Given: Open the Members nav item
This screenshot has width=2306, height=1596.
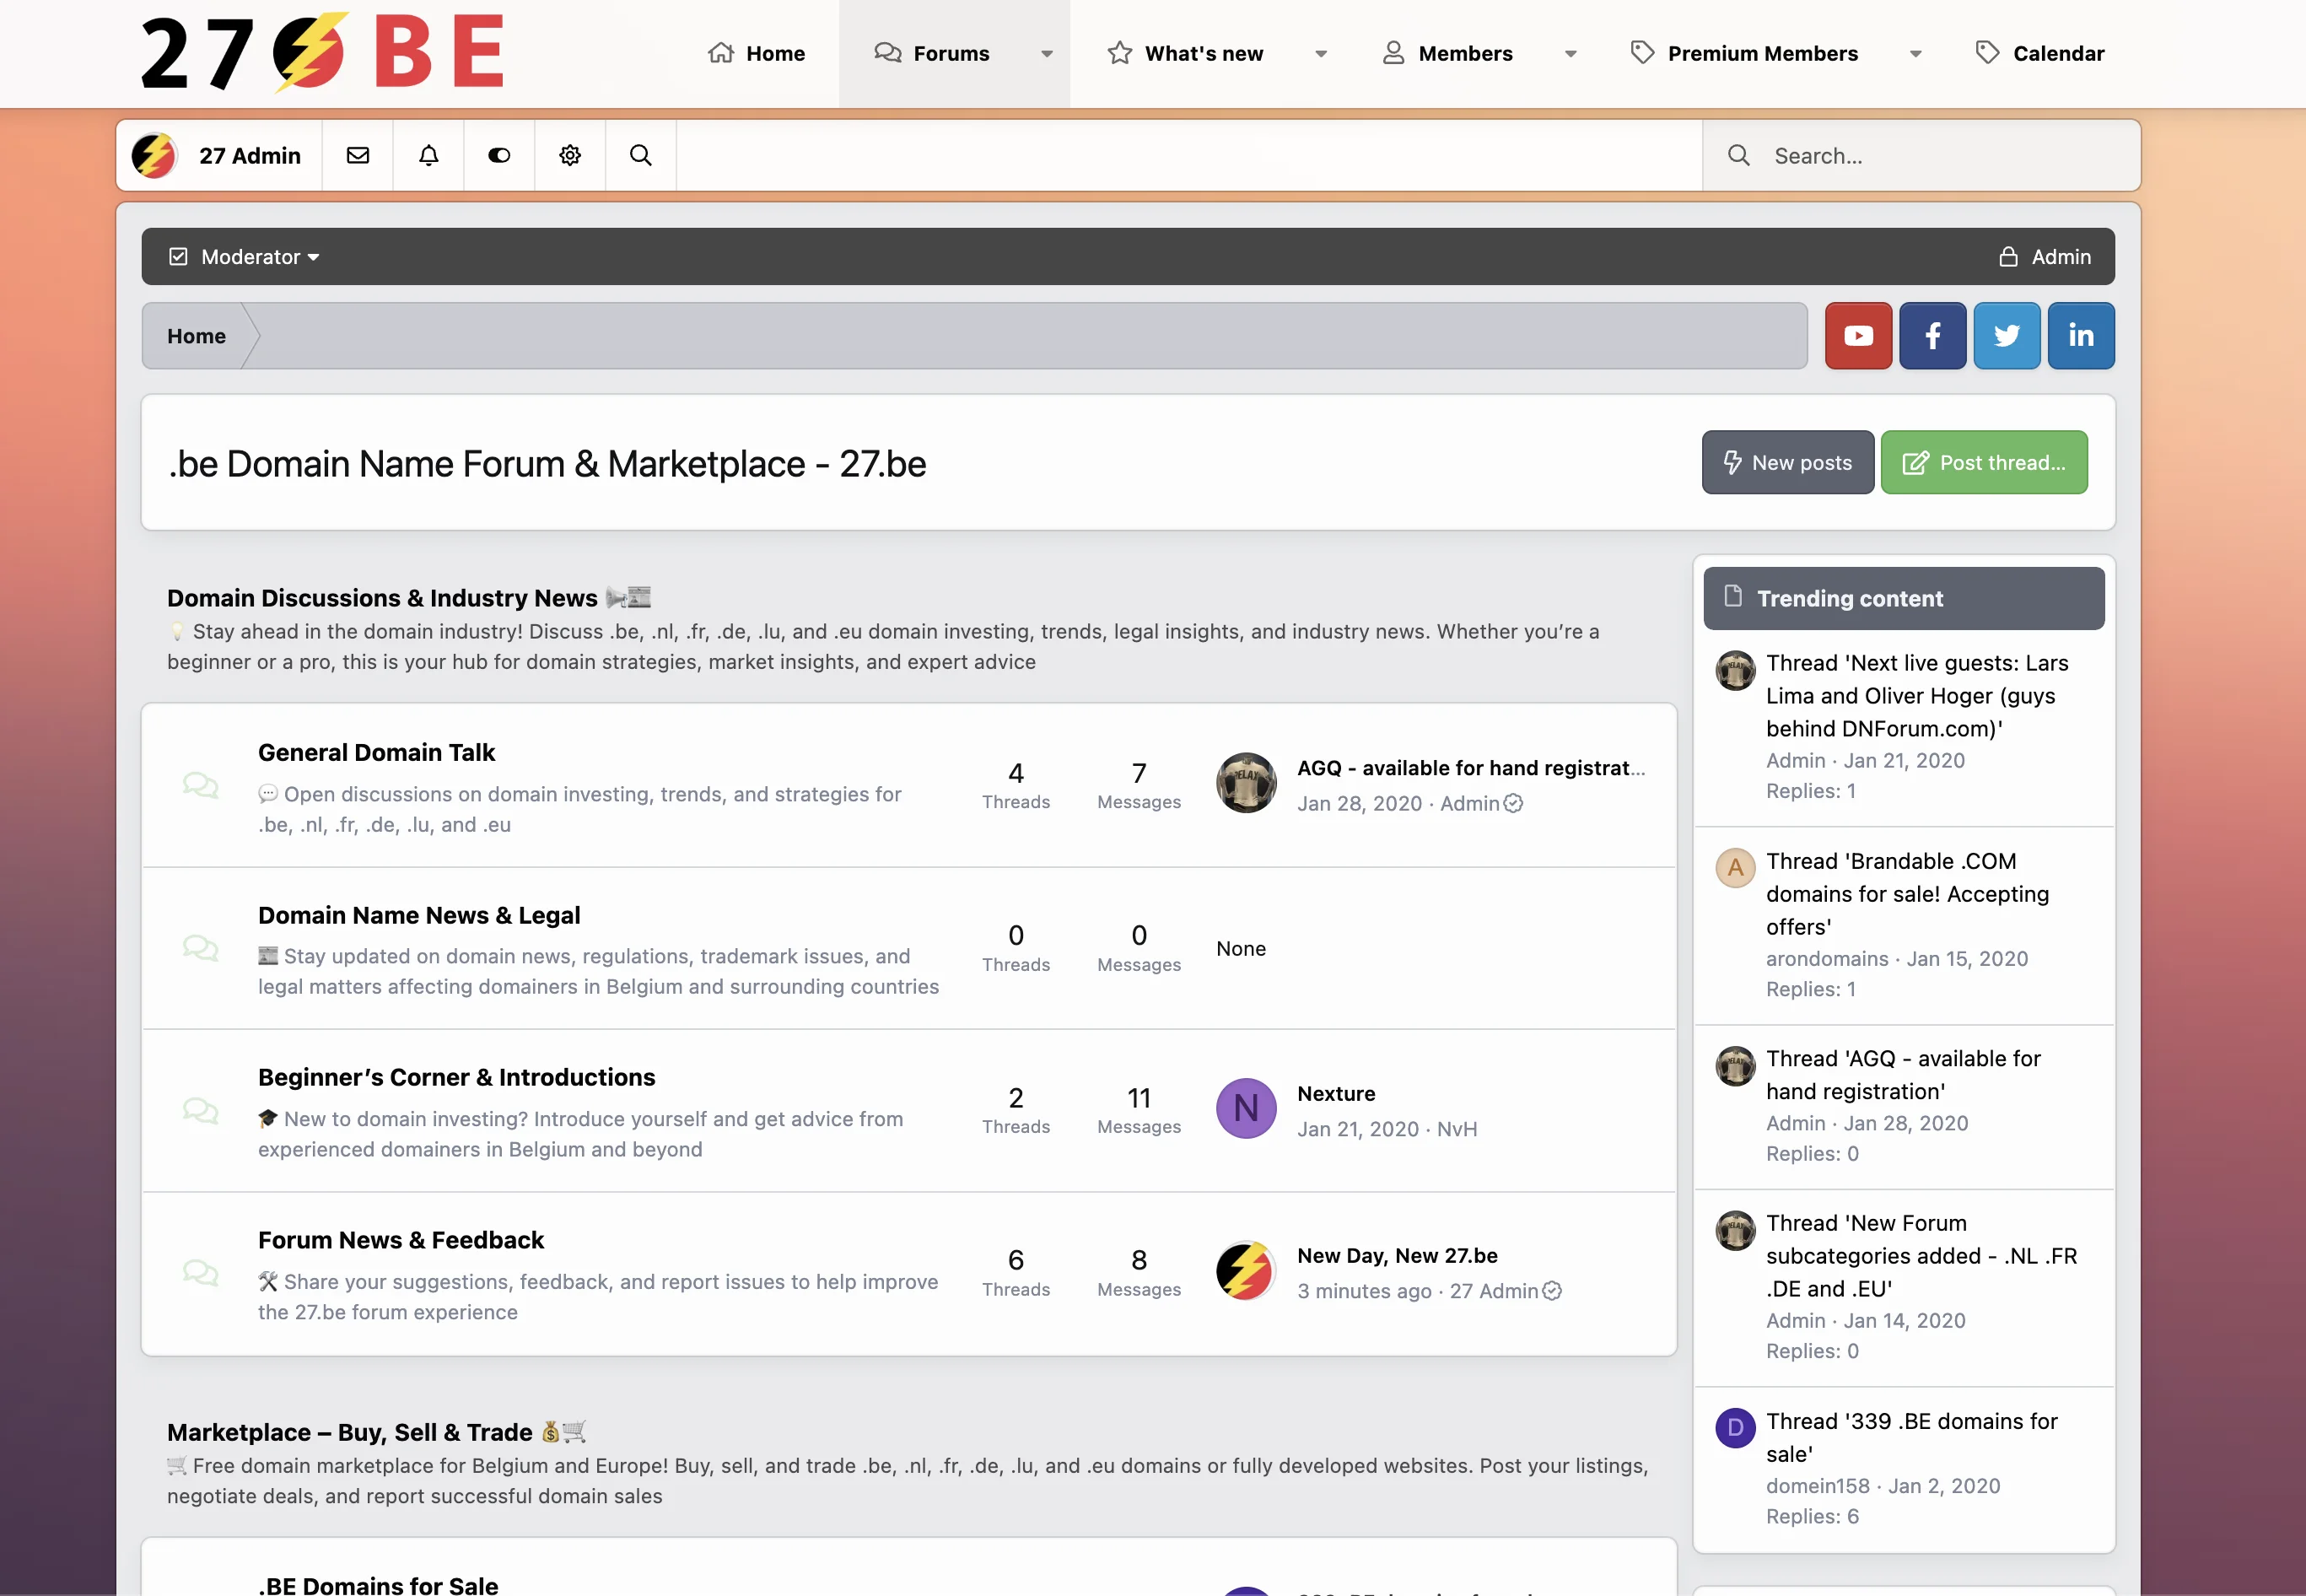Looking at the screenshot, I should (1447, 54).
